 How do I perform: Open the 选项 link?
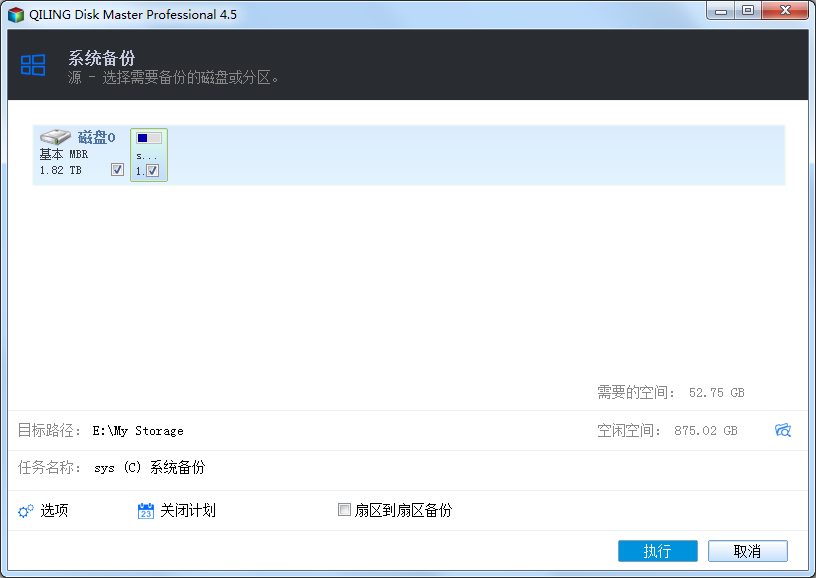click(54, 510)
